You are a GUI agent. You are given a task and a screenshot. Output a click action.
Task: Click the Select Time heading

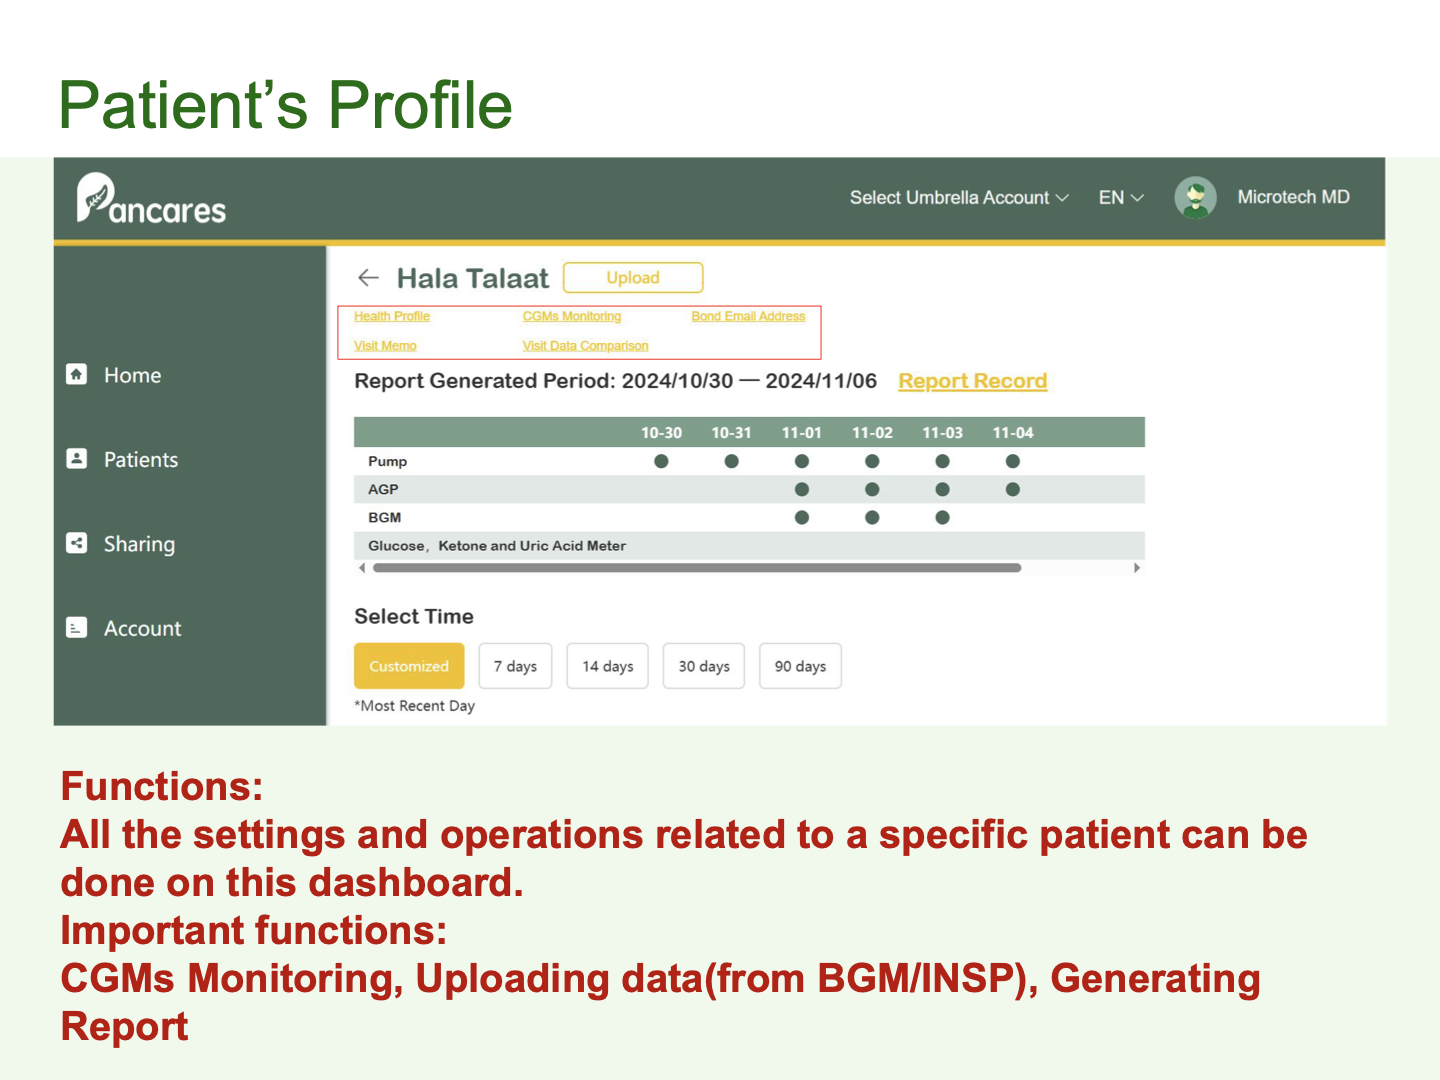(x=414, y=616)
